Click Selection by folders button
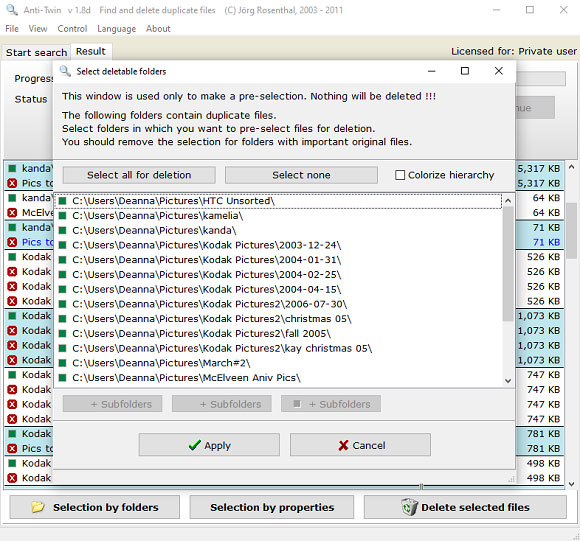The height and width of the screenshot is (541, 580). click(95, 507)
